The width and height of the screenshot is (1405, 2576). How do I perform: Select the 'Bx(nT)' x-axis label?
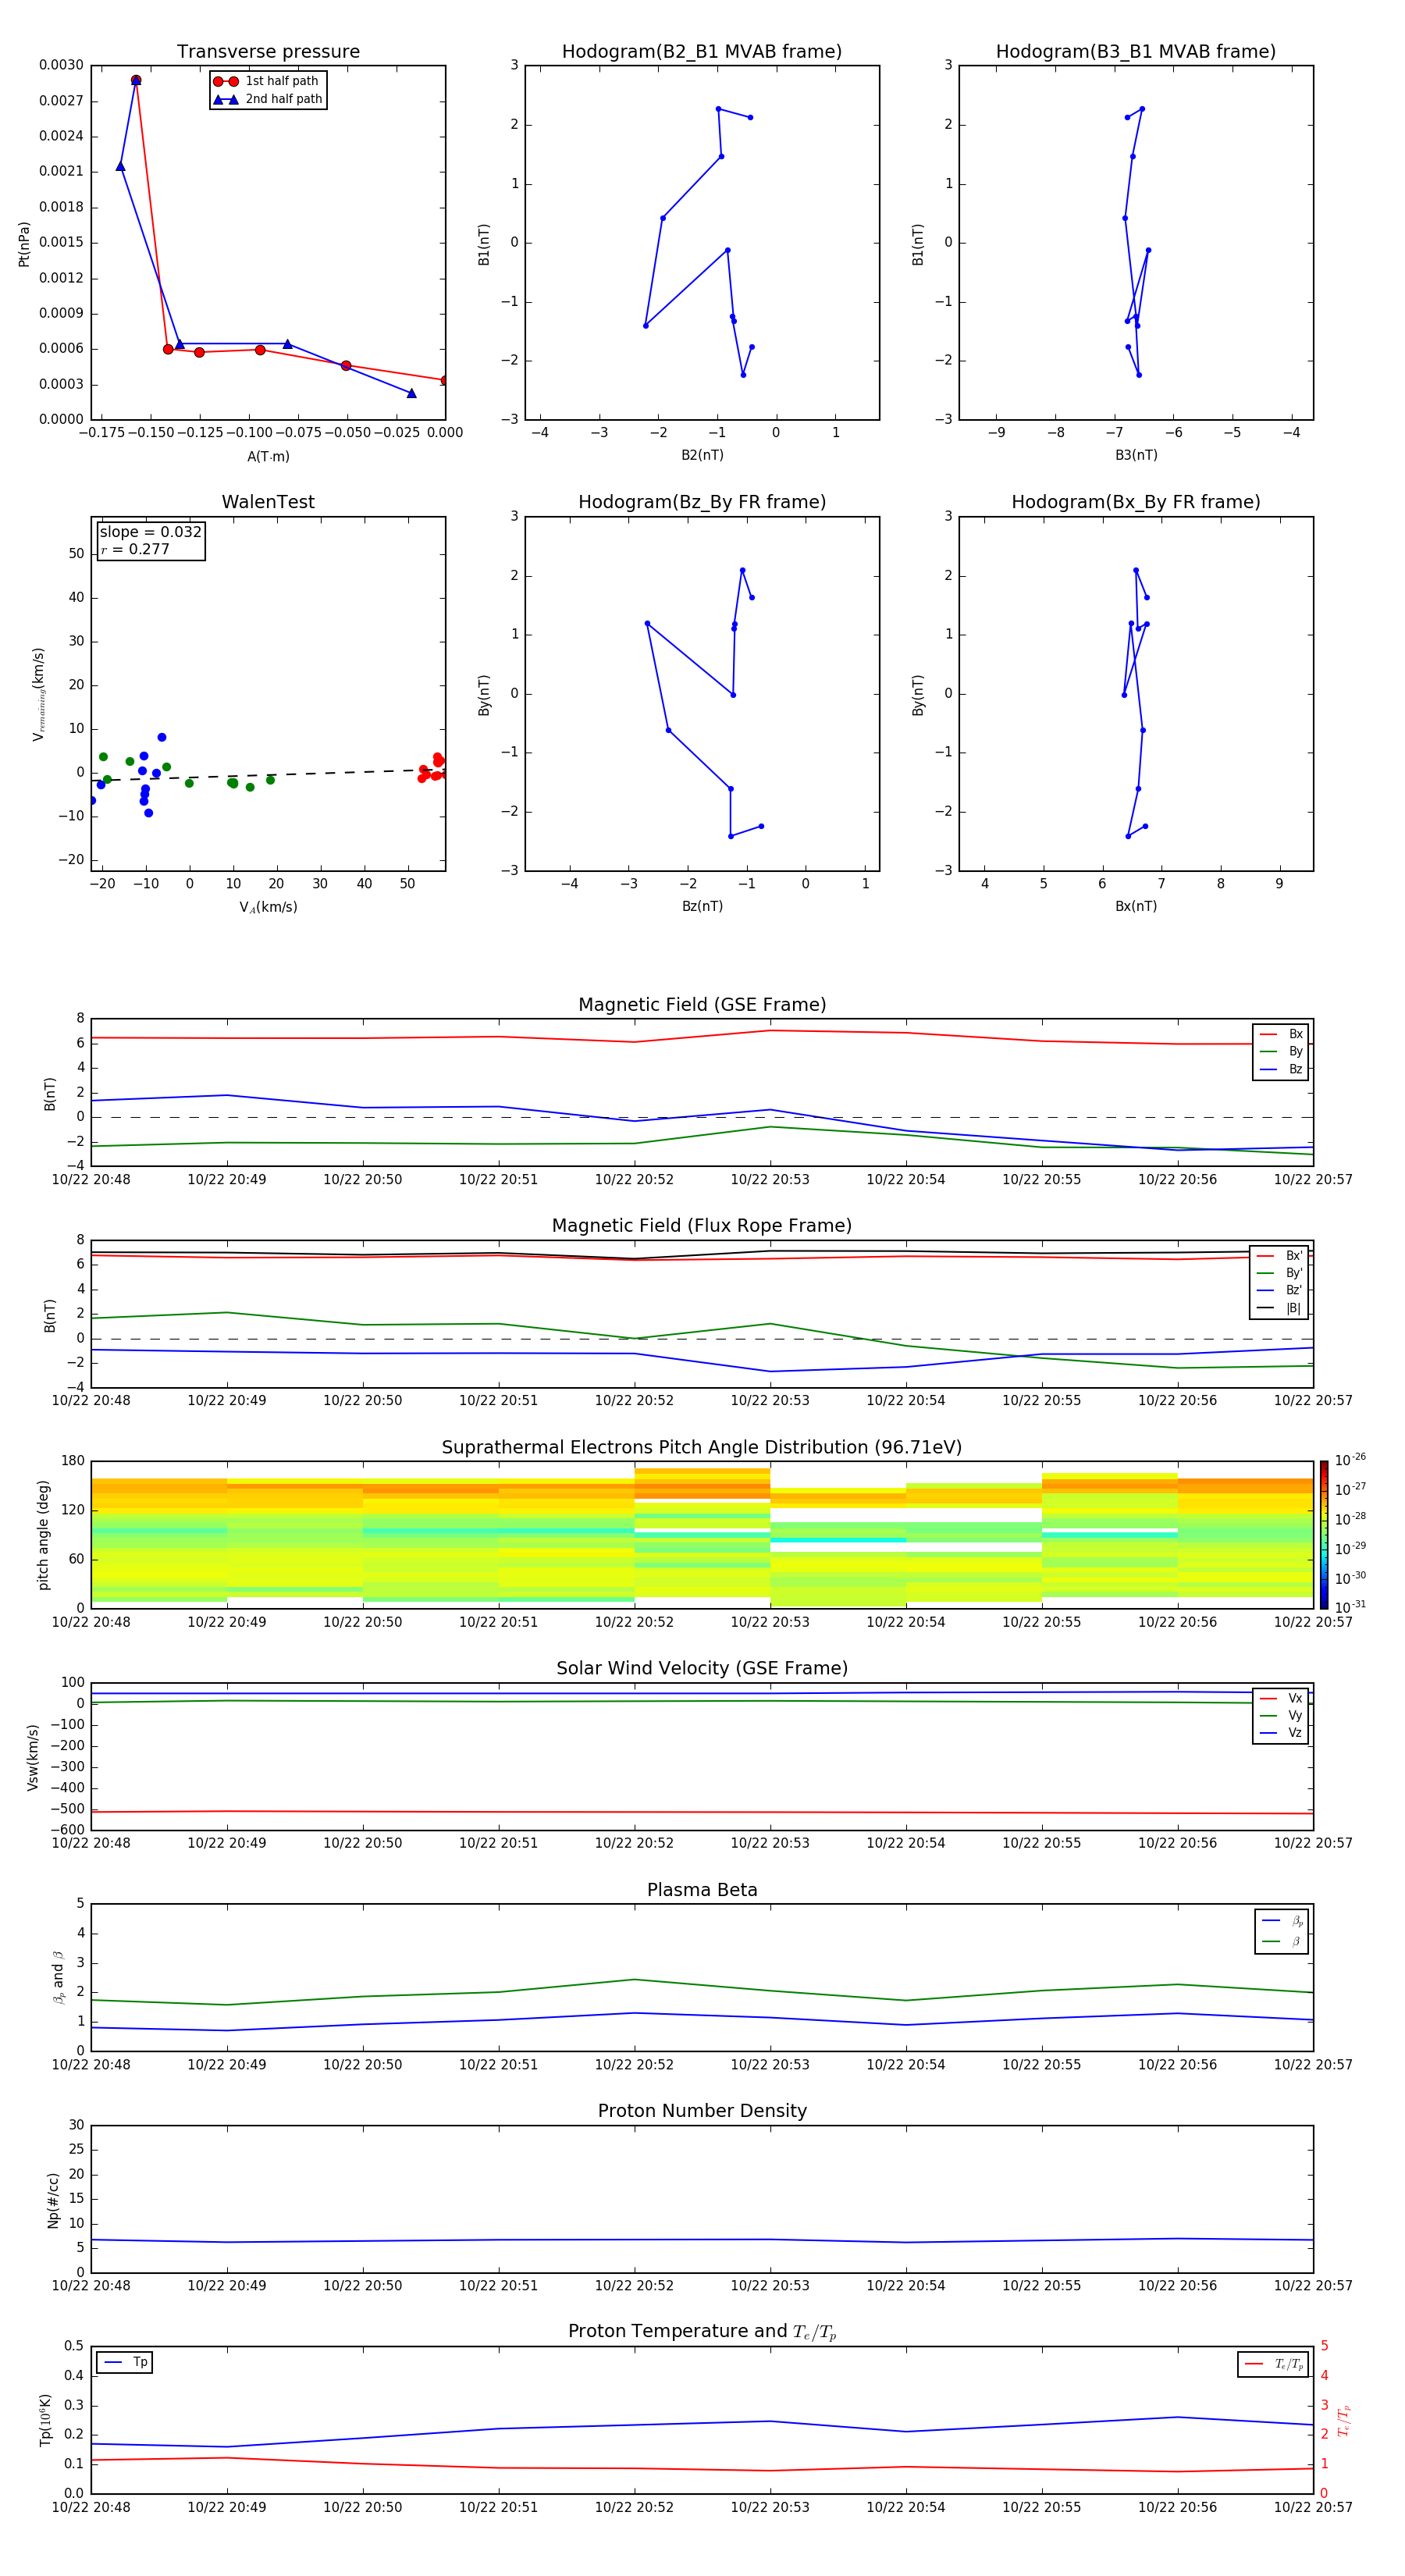1136,906
